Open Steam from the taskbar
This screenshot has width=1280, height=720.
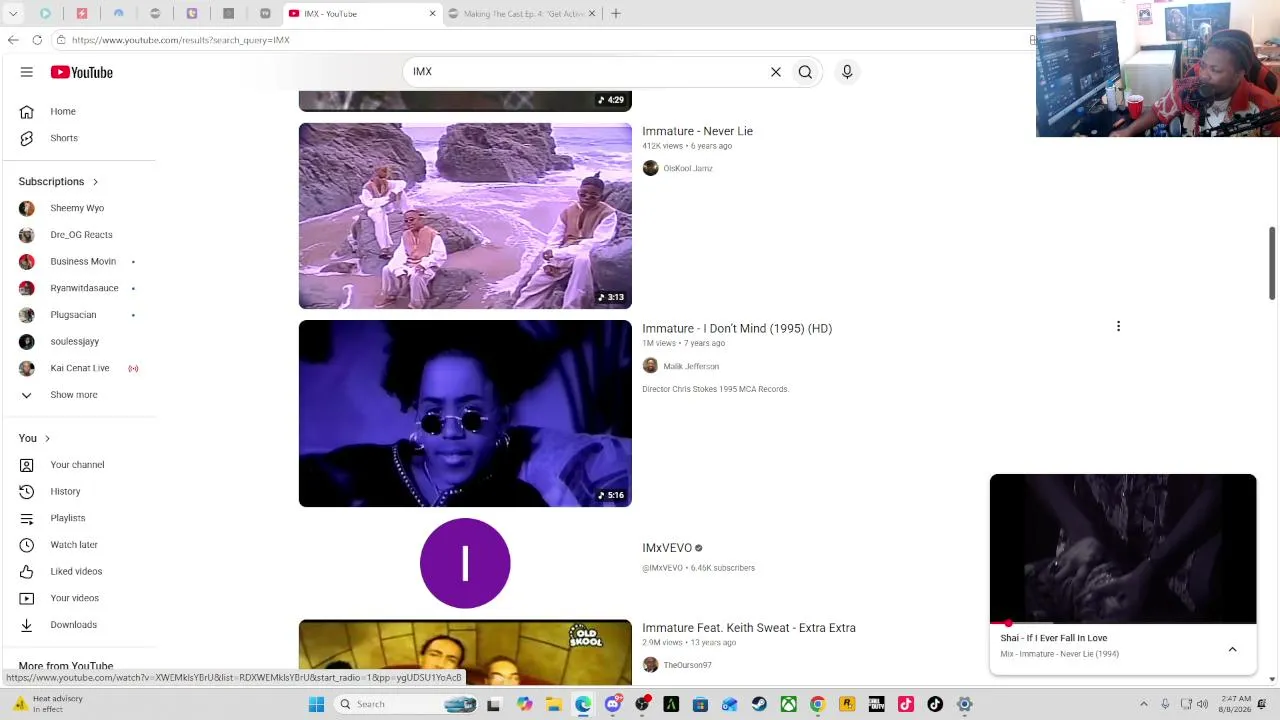pos(759,704)
